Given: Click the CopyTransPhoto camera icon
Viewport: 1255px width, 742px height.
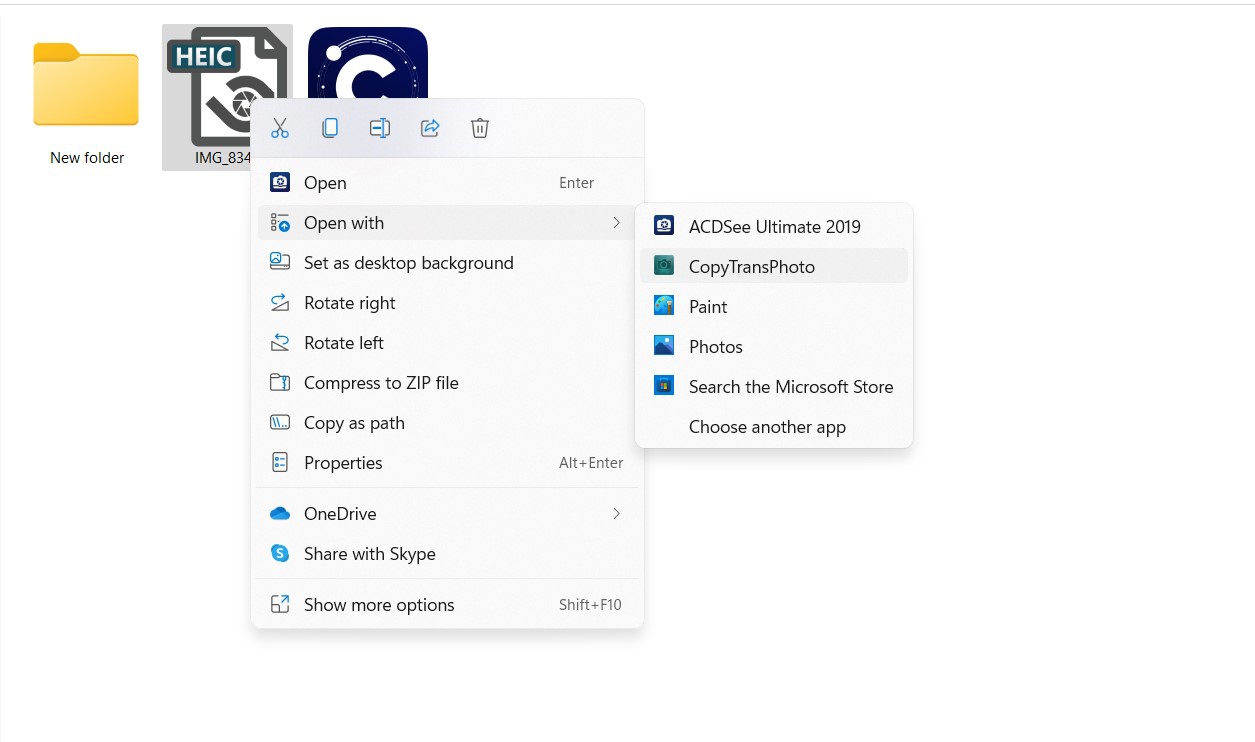Looking at the screenshot, I should pyautogui.click(x=664, y=266).
